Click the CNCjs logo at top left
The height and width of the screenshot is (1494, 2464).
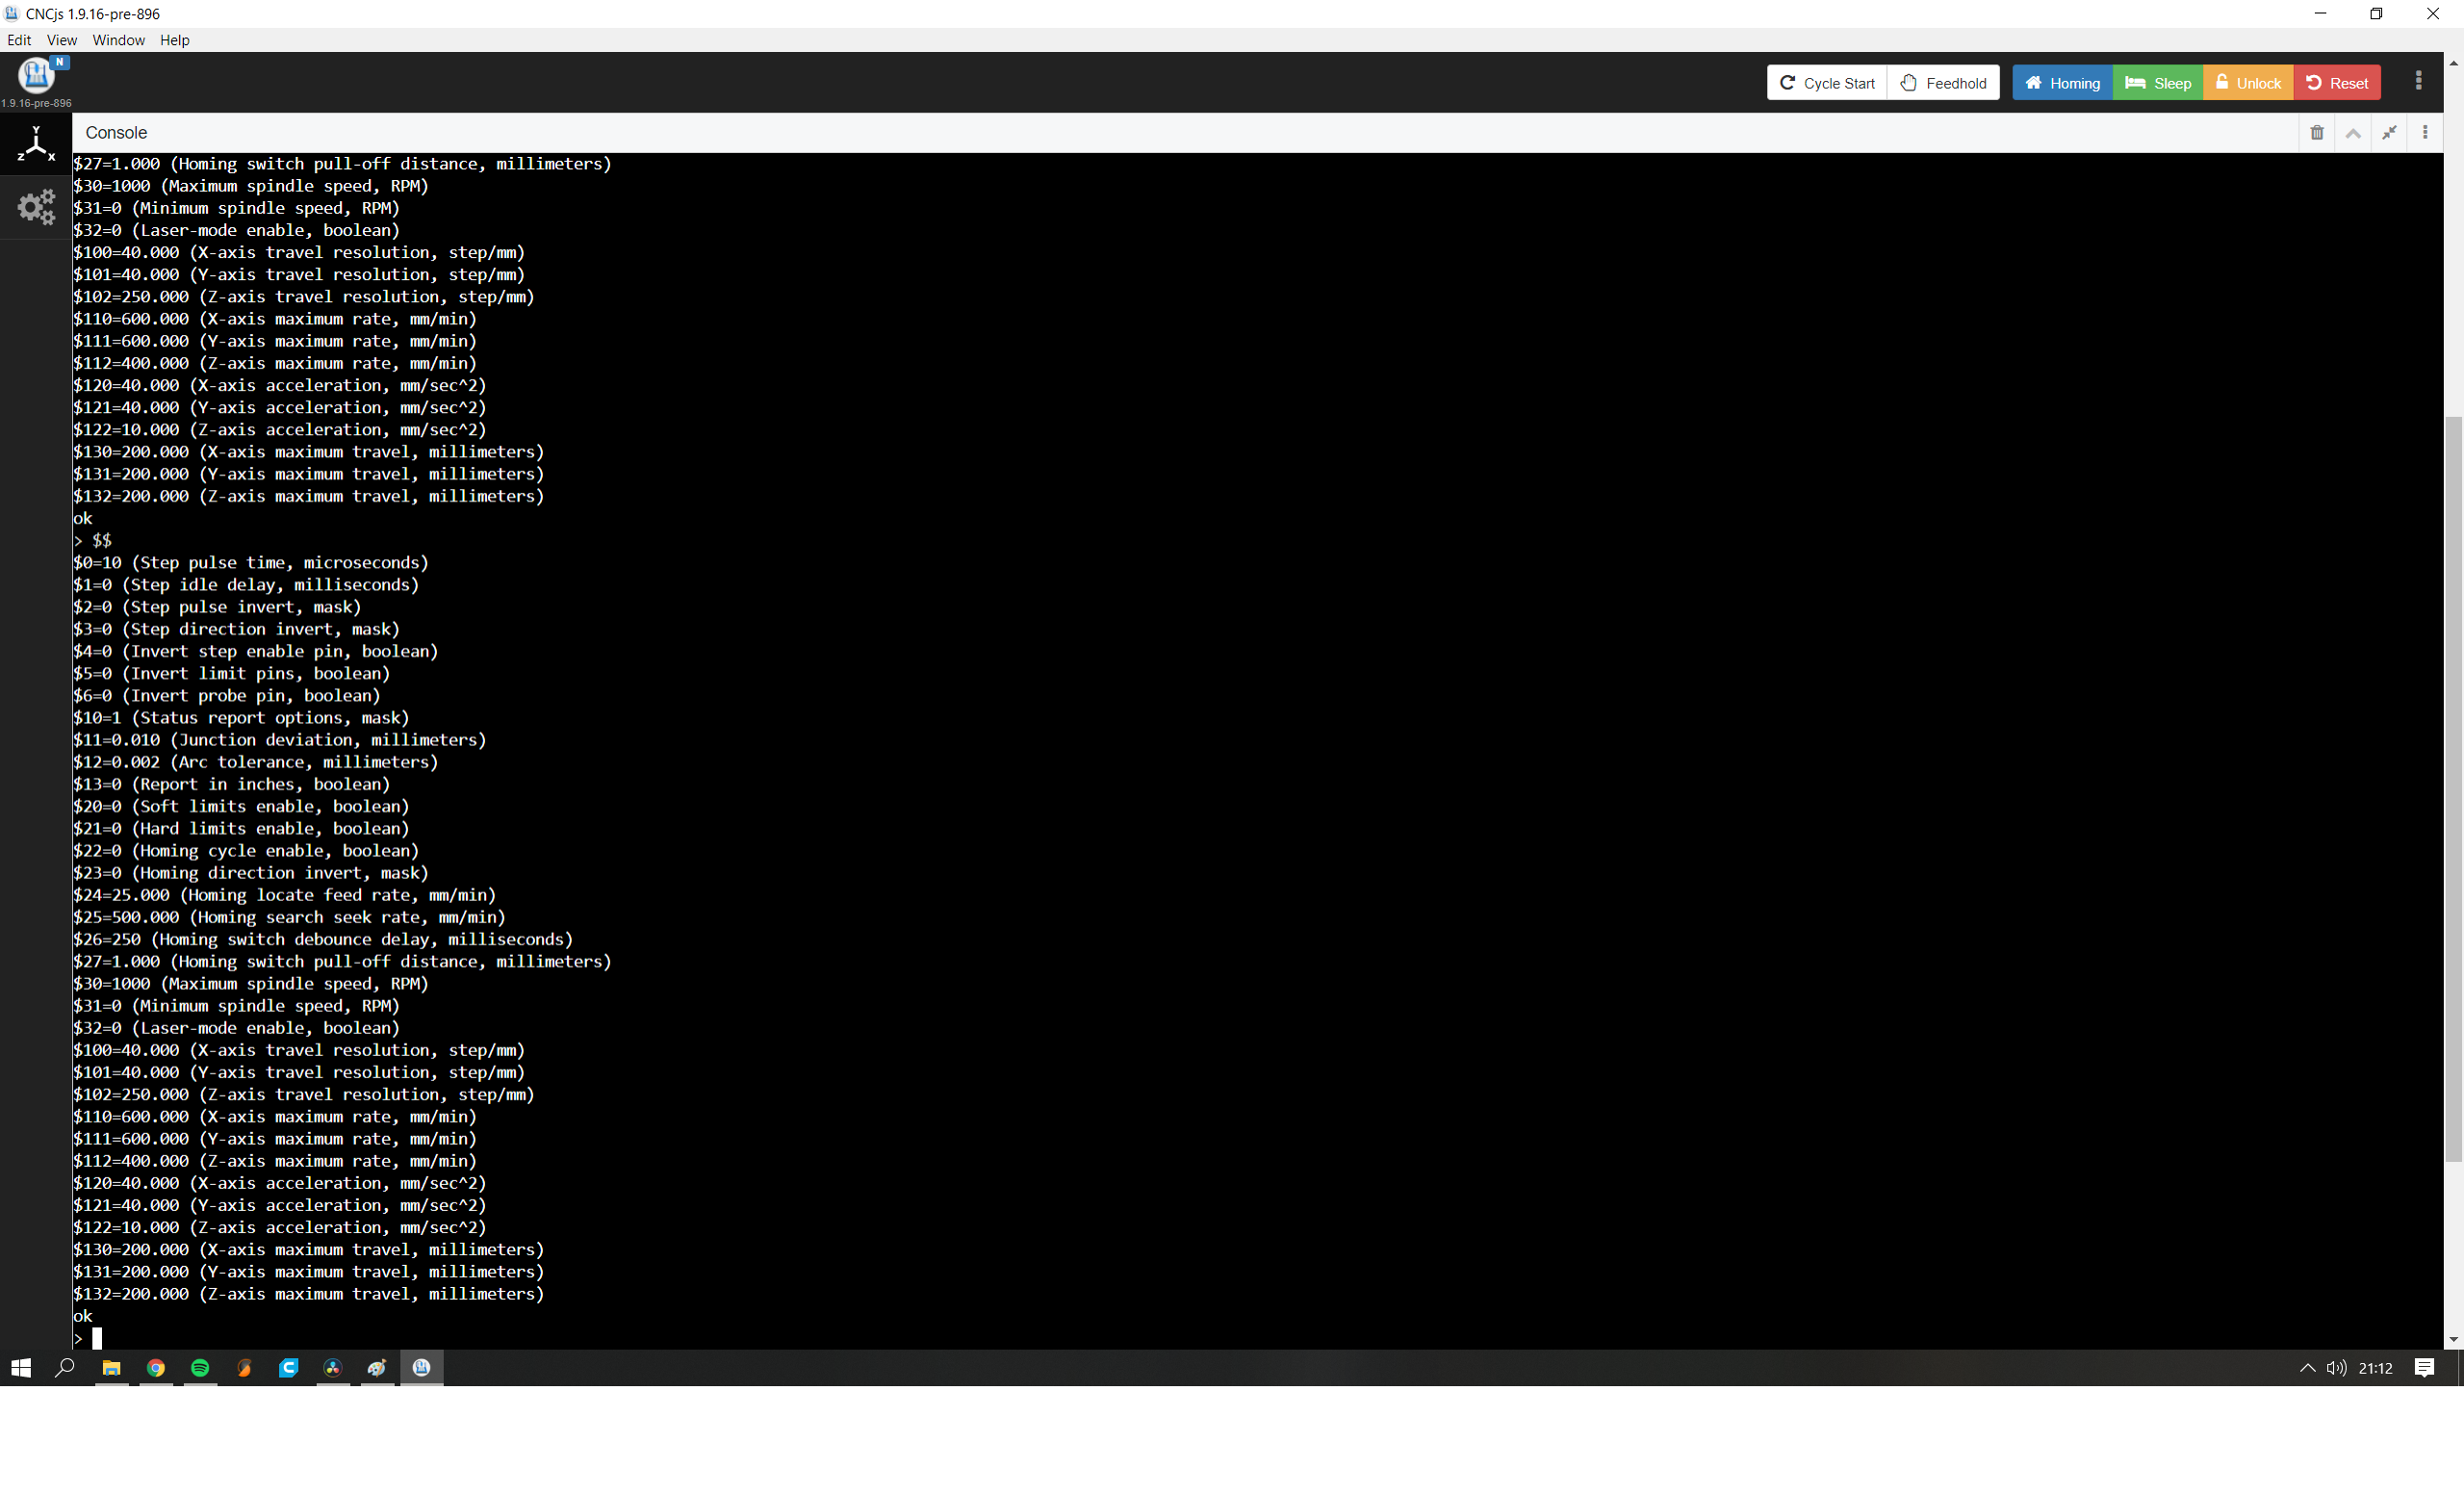[x=36, y=75]
